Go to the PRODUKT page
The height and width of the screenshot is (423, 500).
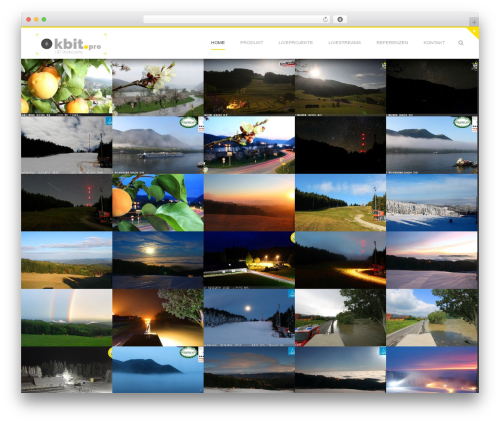[x=251, y=43]
